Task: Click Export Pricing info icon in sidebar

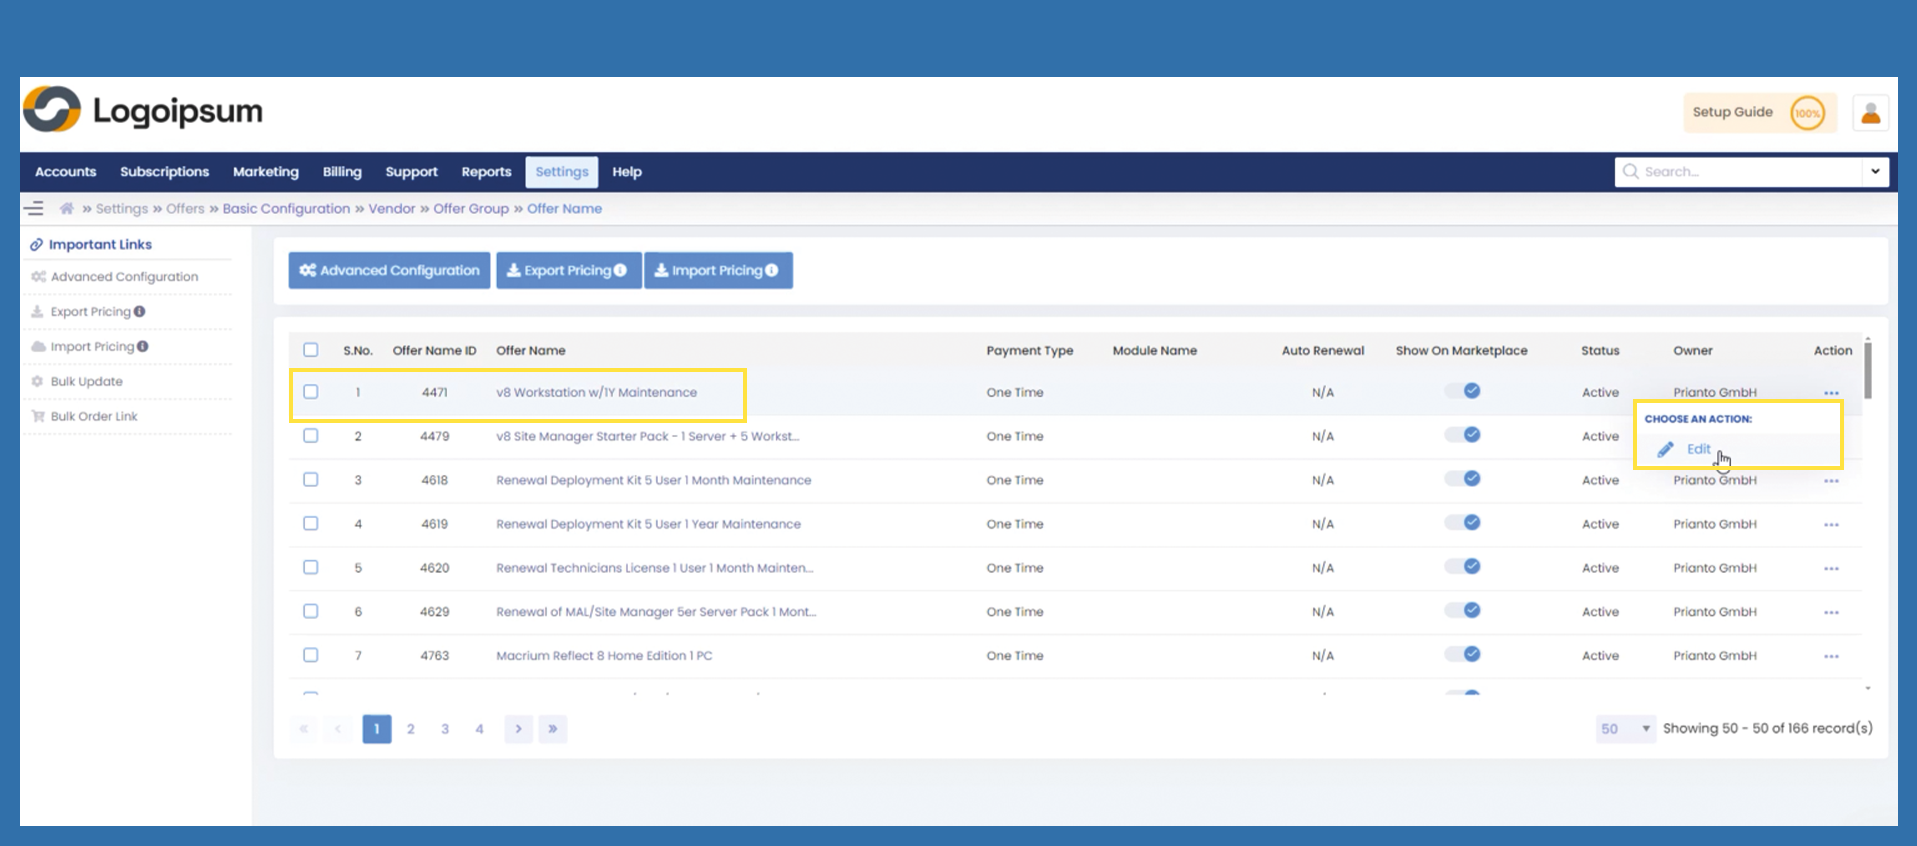Action: [x=140, y=312]
